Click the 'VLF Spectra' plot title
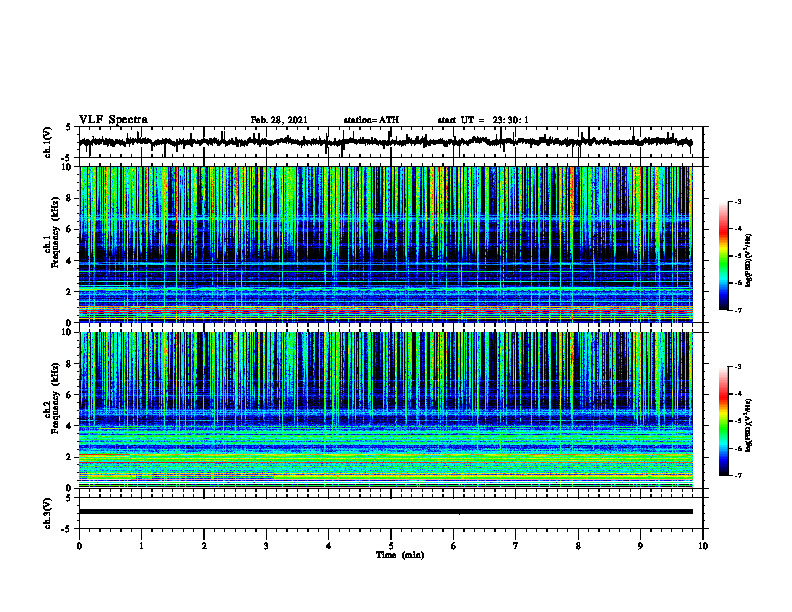The width and height of the screenshot is (792, 612). 113,120
